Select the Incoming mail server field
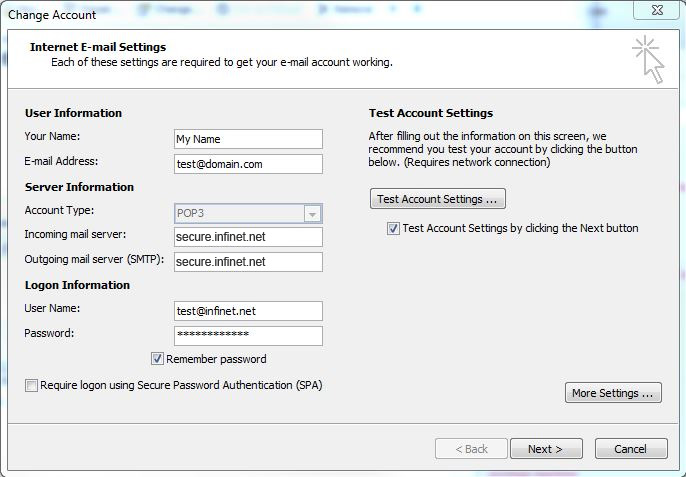 point(248,237)
